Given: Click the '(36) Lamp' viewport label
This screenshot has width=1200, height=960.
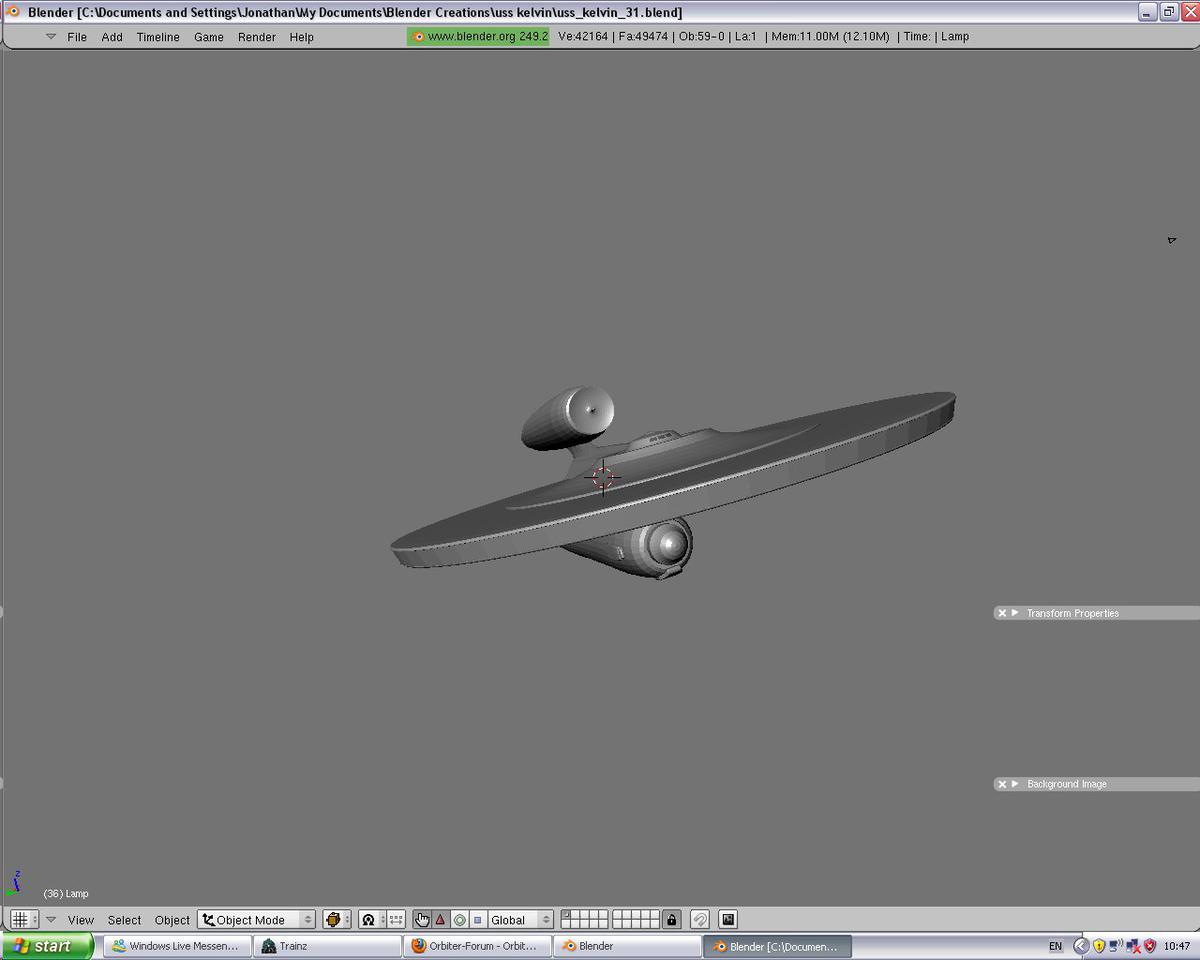Looking at the screenshot, I should pyautogui.click(x=66, y=893).
